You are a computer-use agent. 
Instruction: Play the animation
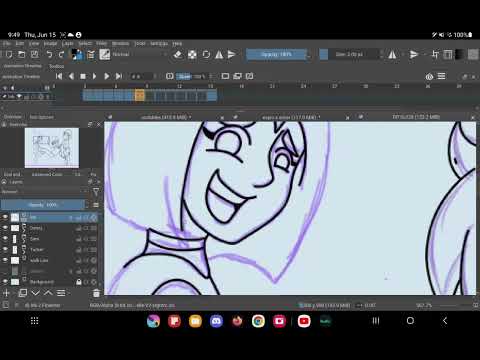[x=94, y=76]
